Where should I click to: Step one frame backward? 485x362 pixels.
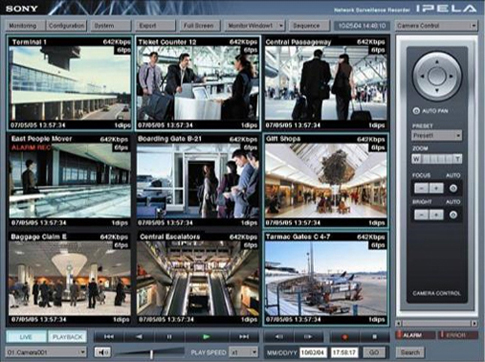click(279, 337)
